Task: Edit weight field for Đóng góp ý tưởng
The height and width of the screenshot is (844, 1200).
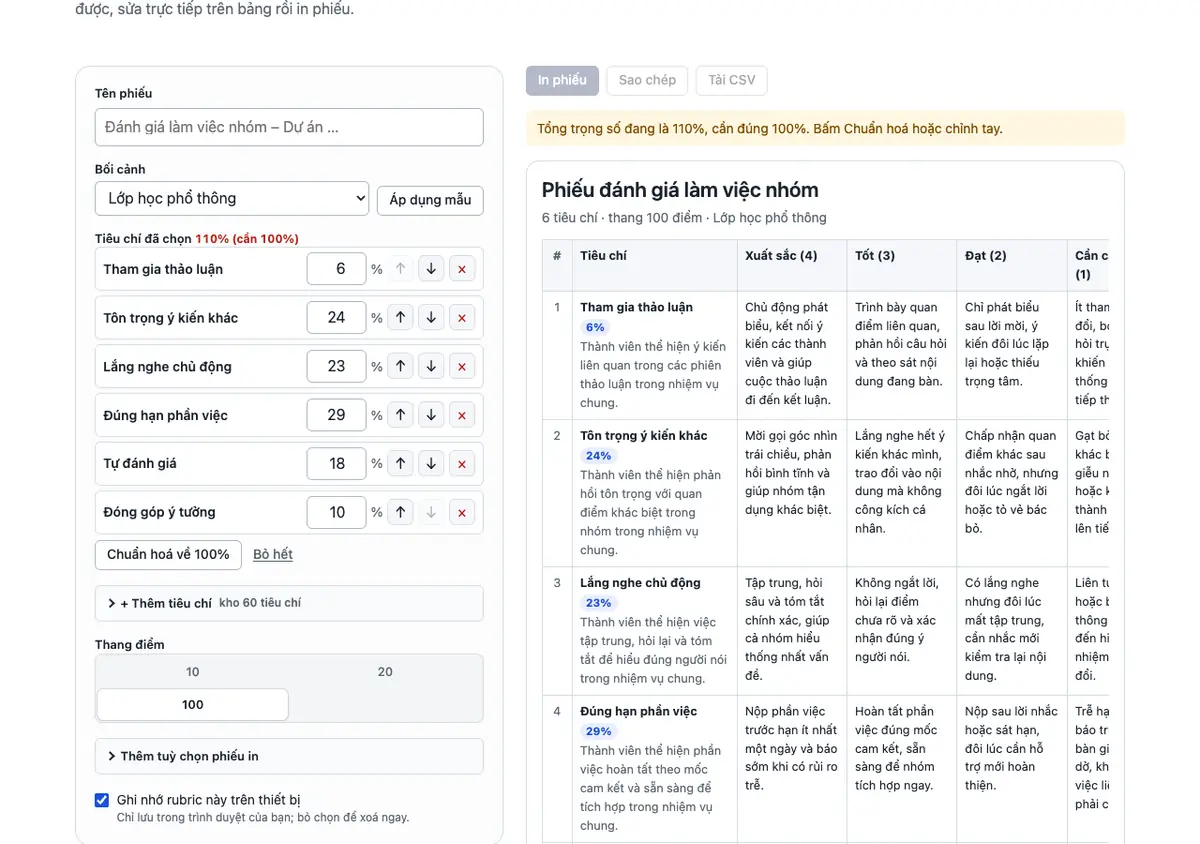Action: pos(337,512)
